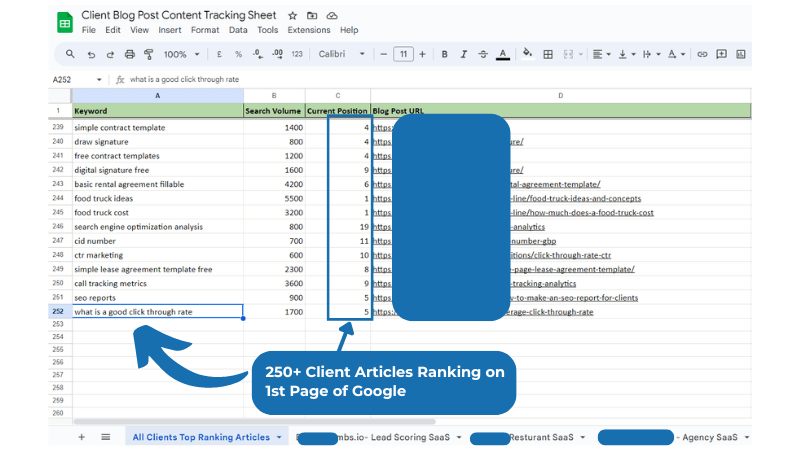Add a new sheet with plus button
This screenshot has width=800, height=450.
pyautogui.click(x=81, y=437)
